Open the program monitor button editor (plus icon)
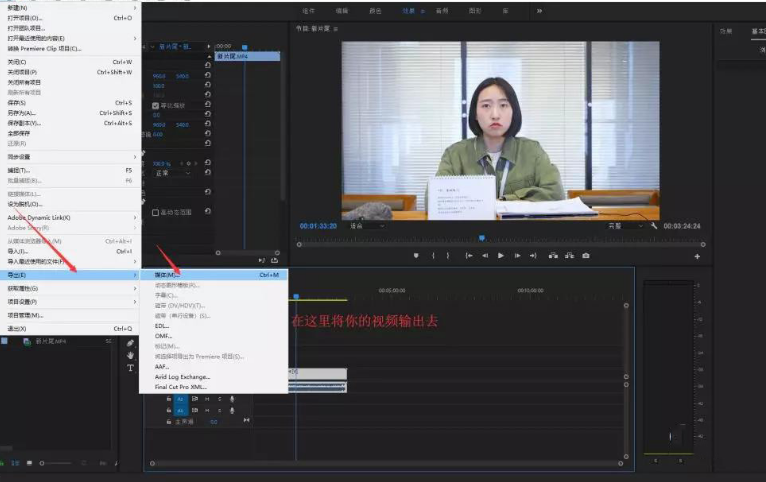The width and height of the screenshot is (766, 482). coord(697,256)
